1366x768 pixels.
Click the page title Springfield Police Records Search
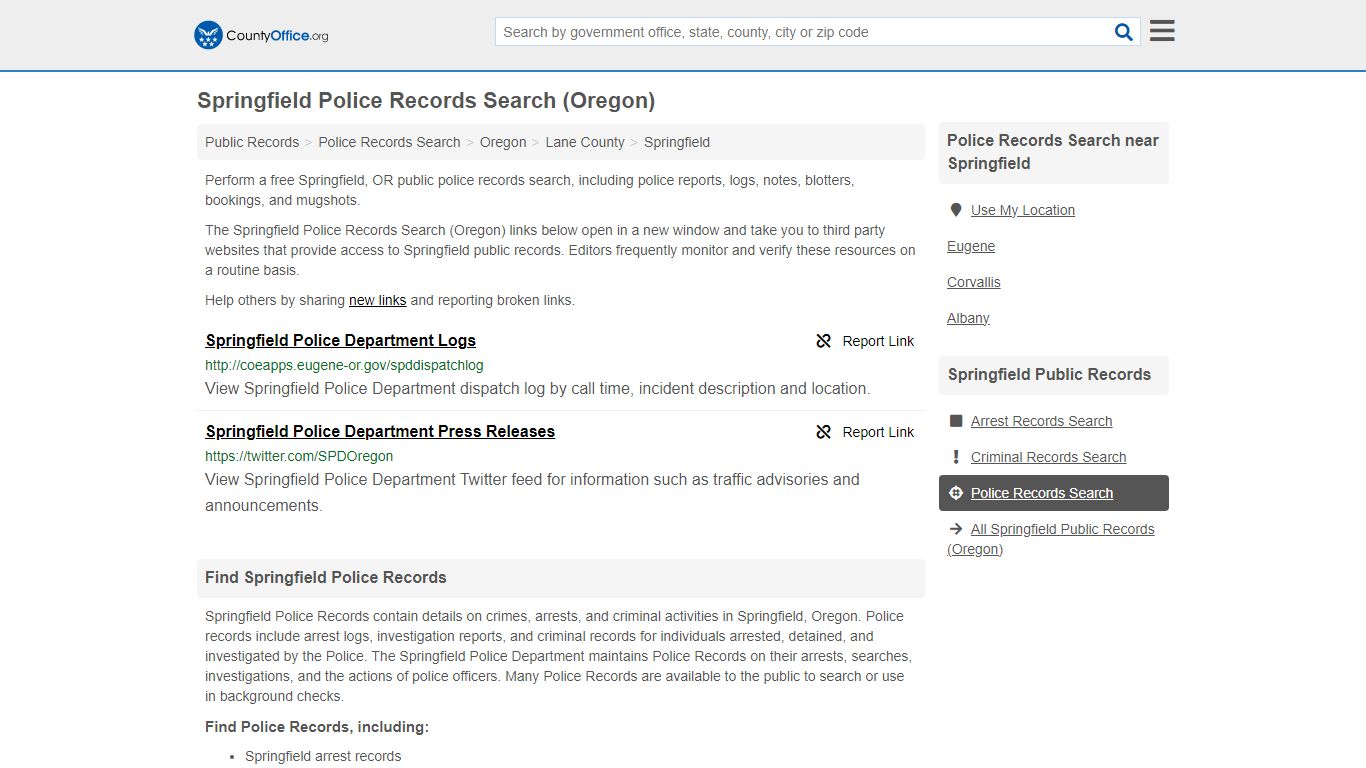[x=426, y=100]
